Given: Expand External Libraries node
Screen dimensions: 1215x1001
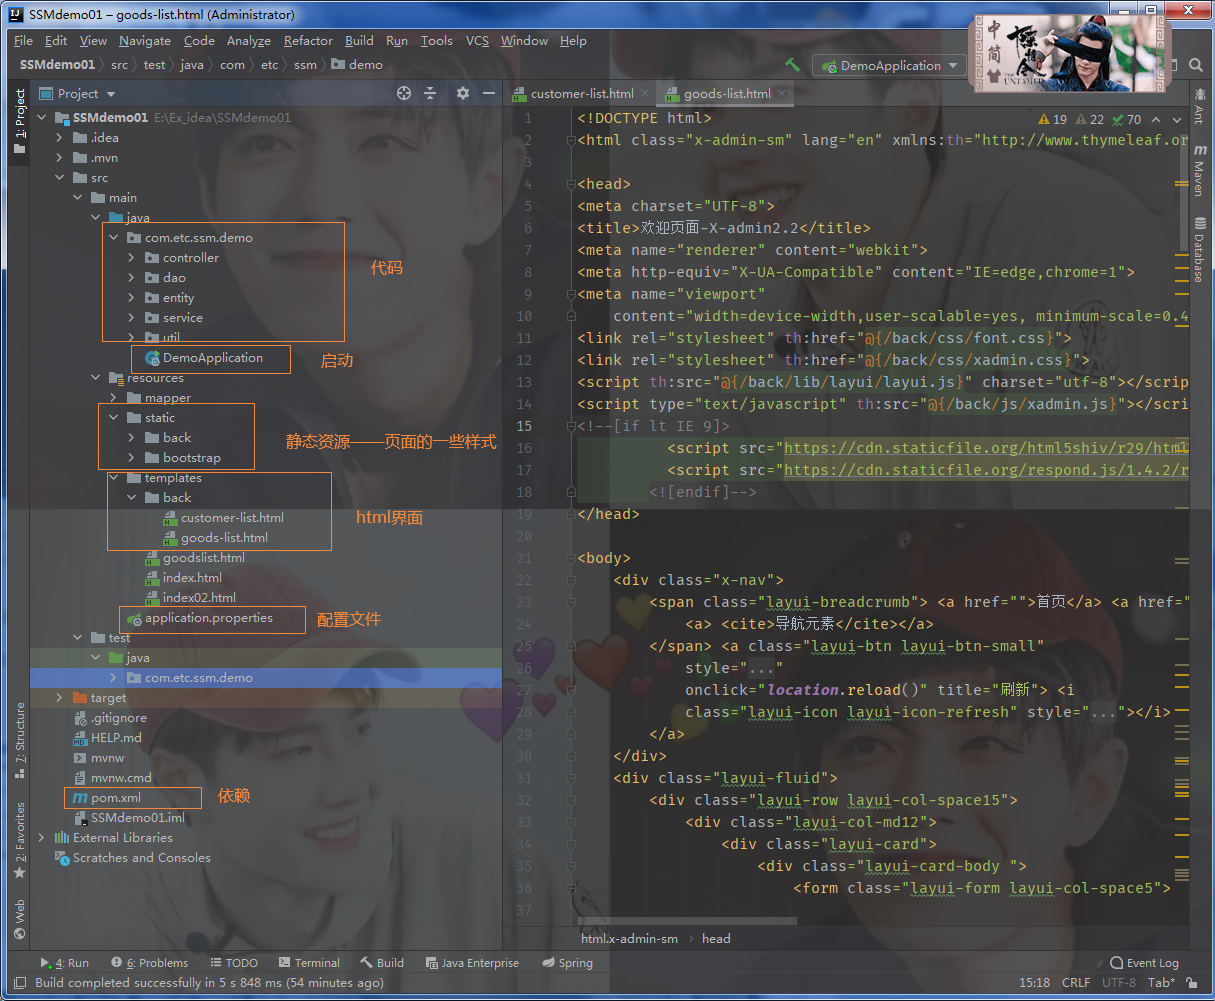Looking at the screenshot, I should [41, 838].
